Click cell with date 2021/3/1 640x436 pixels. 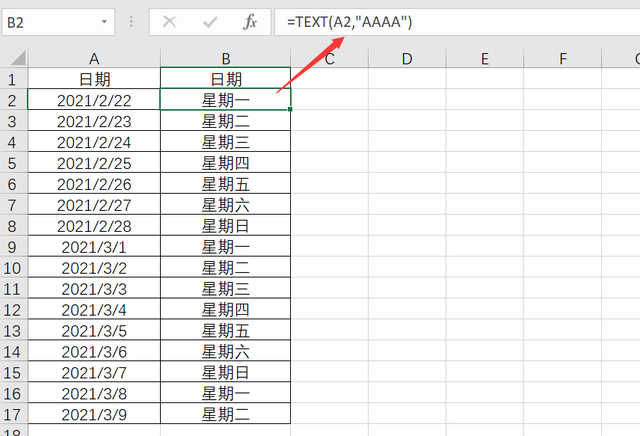94,246
